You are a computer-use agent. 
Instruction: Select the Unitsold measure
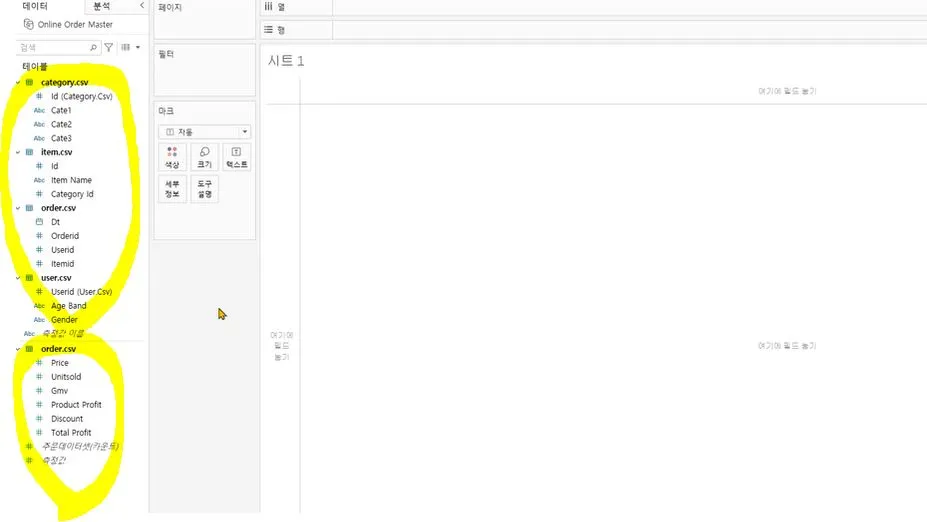click(66, 377)
